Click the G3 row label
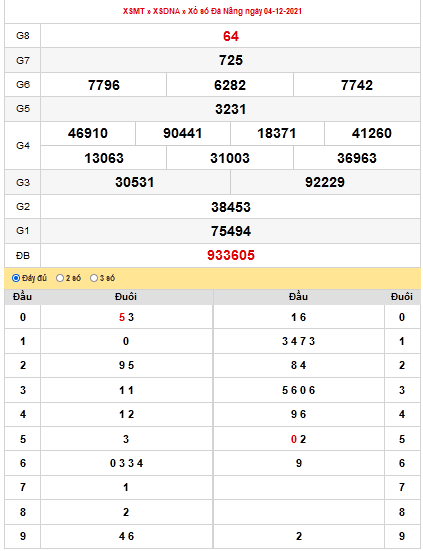The width and height of the screenshot is (423, 551). pos(23,182)
